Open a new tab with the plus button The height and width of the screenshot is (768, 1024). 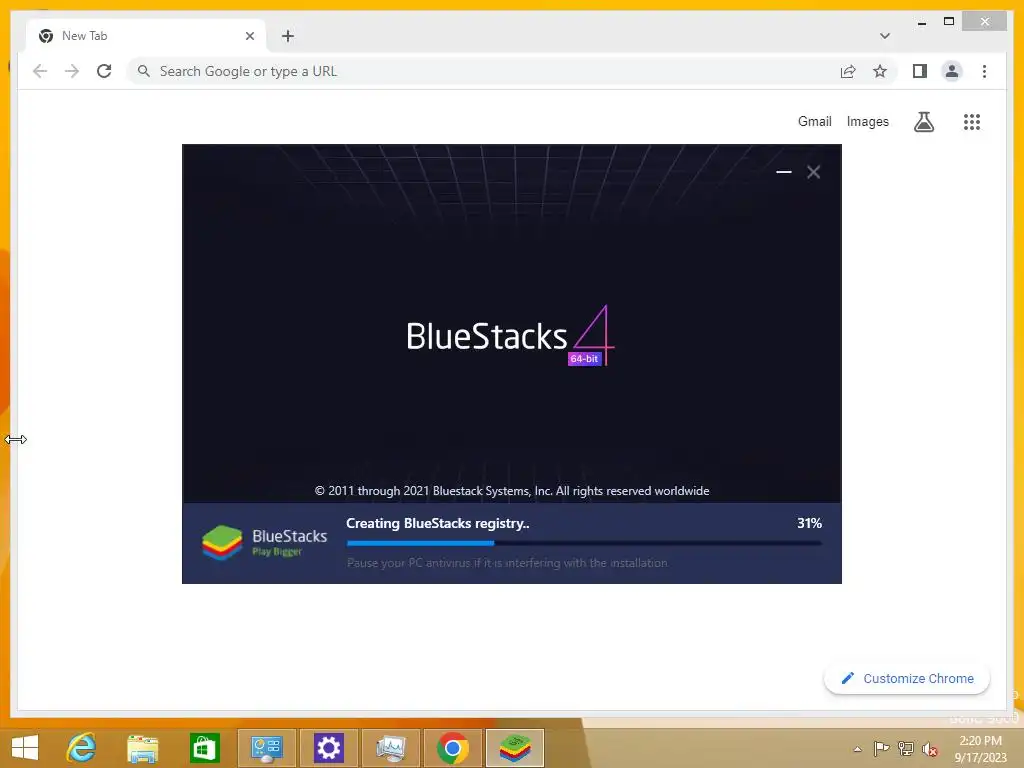pyautogui.click(x=288, y=36)
